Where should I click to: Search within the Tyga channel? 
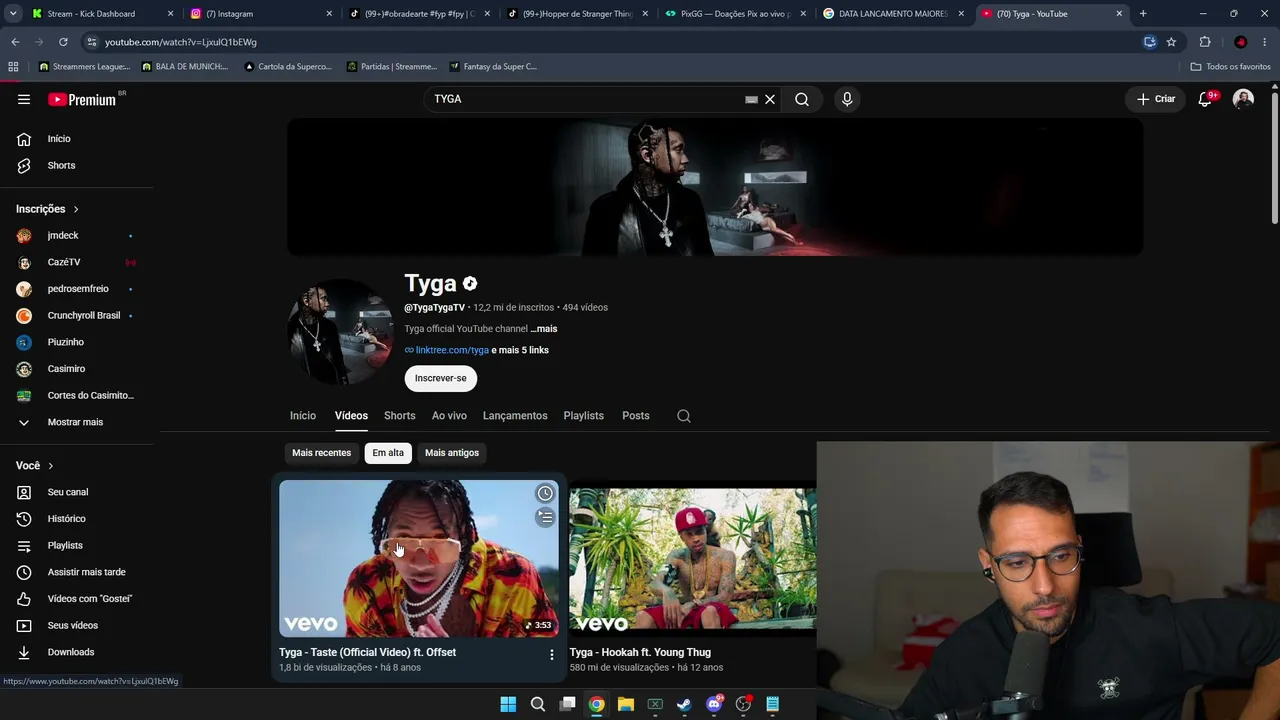pos(684,416)
